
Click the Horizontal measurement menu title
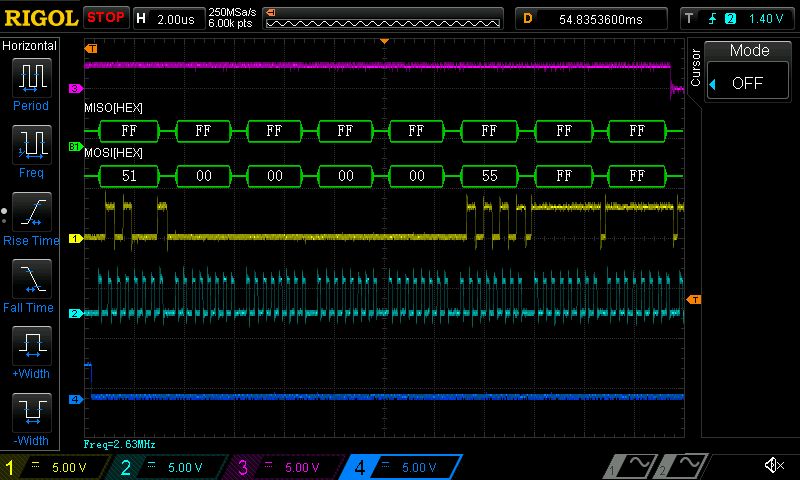30,46
